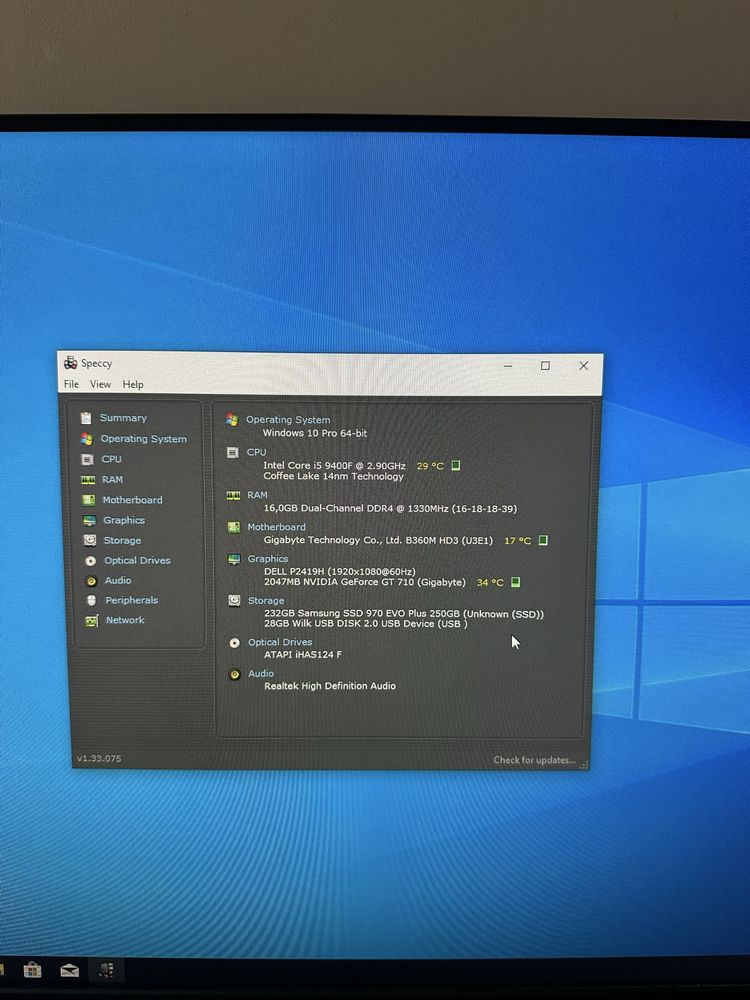Select Peripherals in the sidebar
This screenshot has height=1000, width=750.
131,600
